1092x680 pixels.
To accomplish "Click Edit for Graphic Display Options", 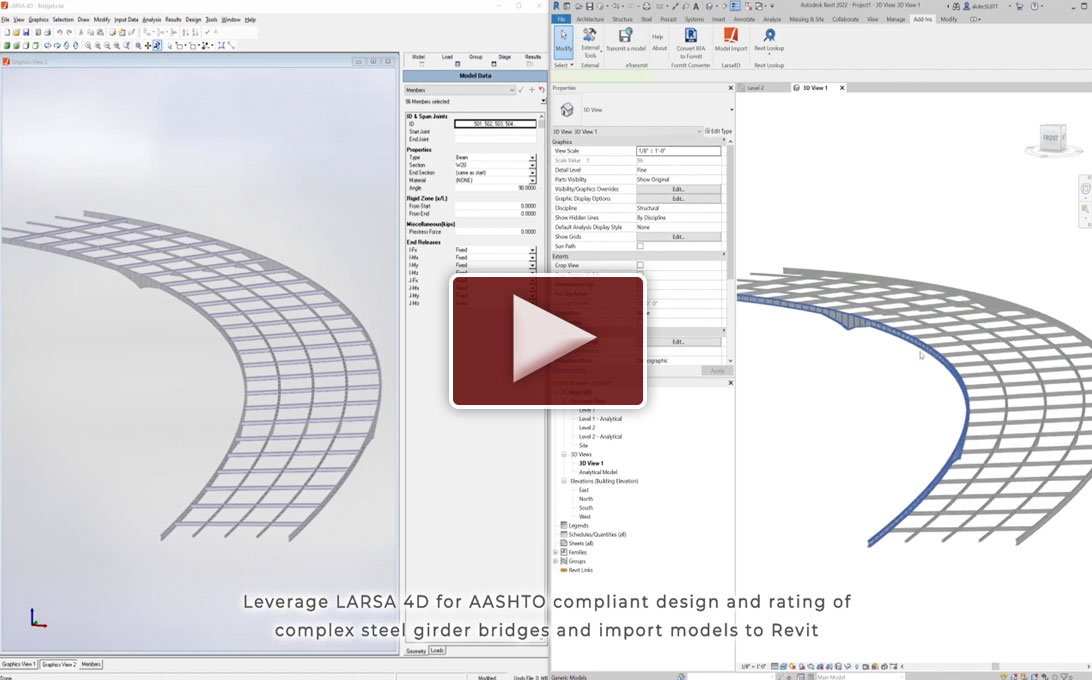I will pos(678,199).
